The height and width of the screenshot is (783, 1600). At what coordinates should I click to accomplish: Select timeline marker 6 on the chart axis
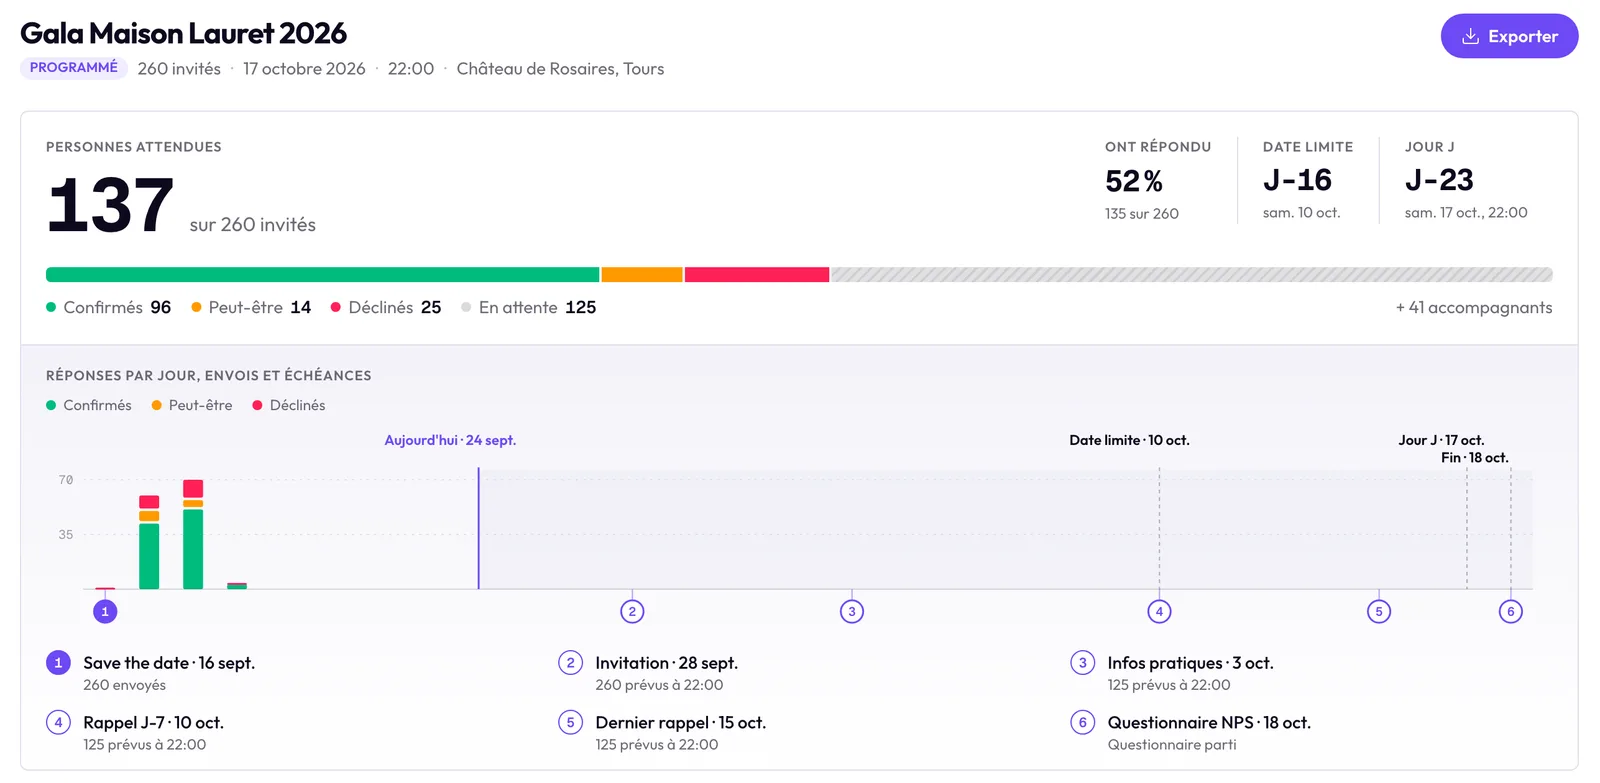[1511, 611]
